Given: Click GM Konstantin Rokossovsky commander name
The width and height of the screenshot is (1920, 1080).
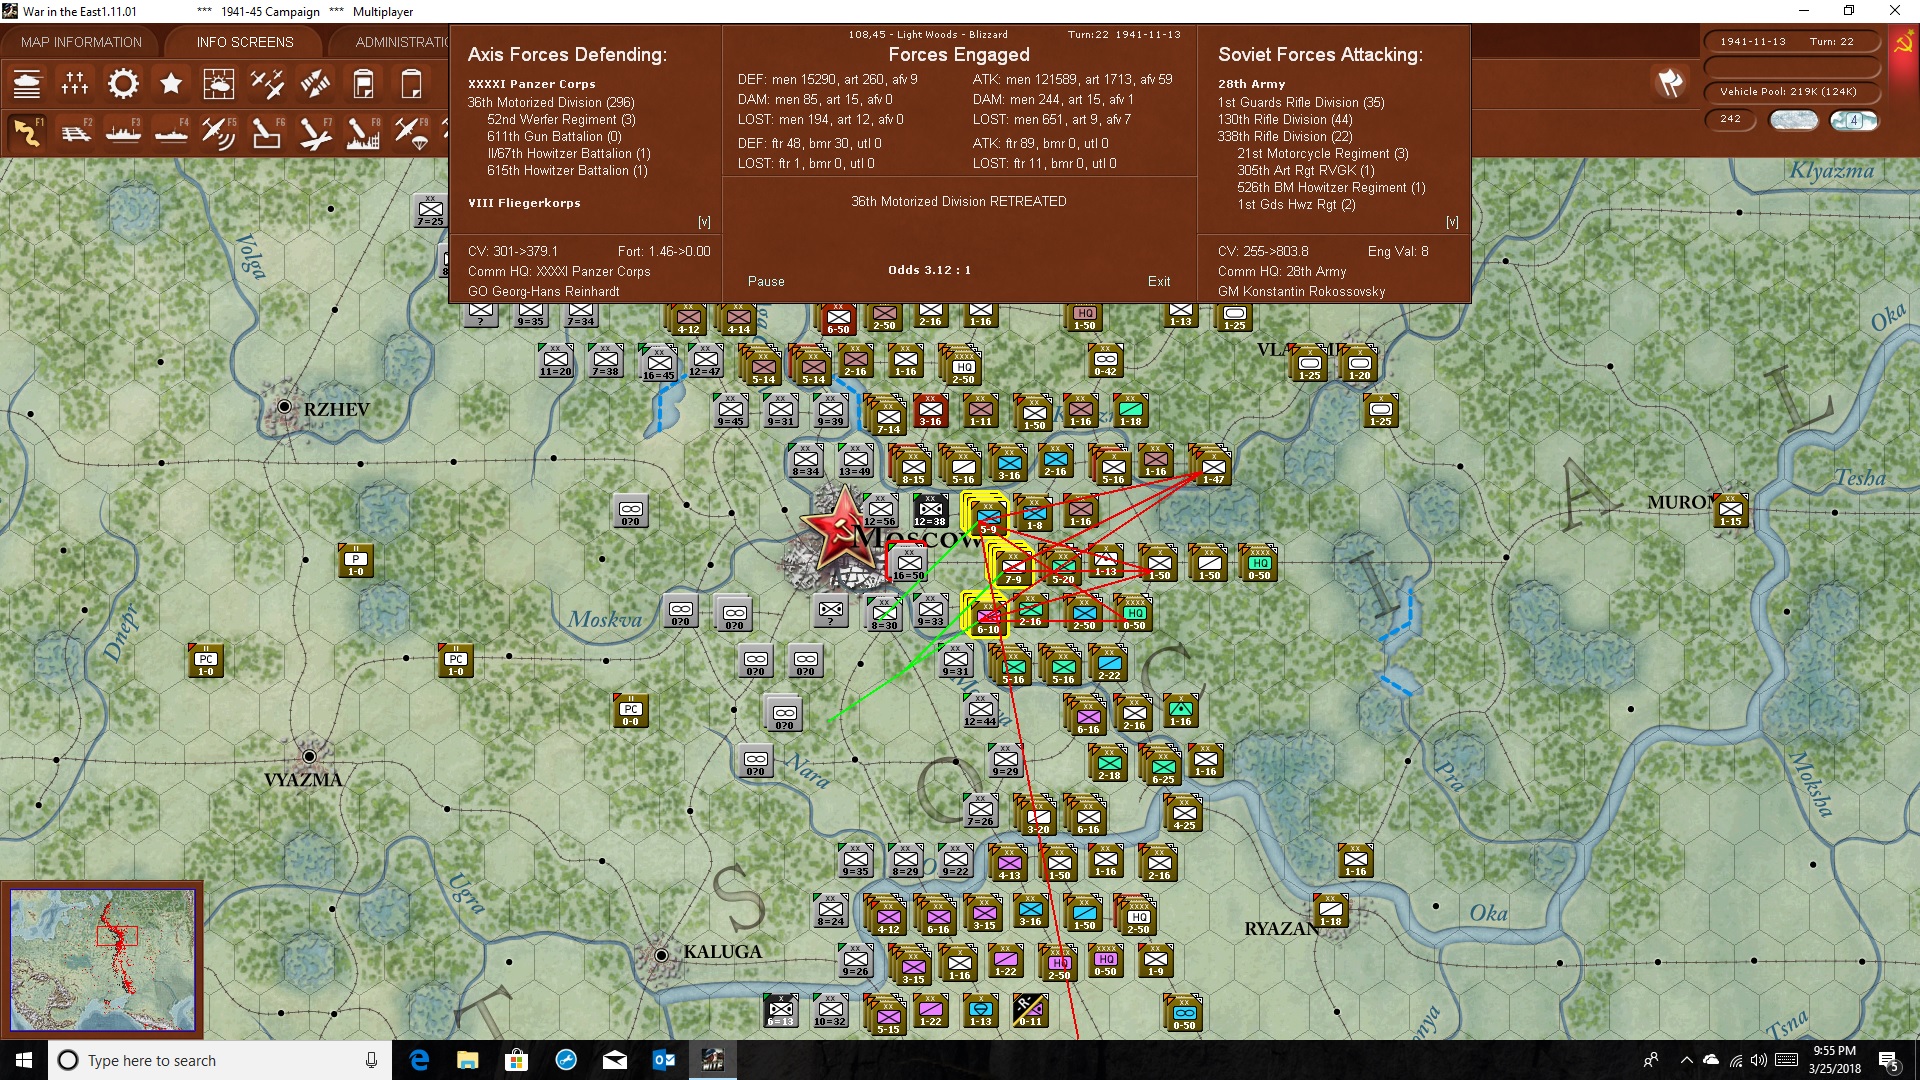Looking at the screenshot, I should coord(1301,291).
